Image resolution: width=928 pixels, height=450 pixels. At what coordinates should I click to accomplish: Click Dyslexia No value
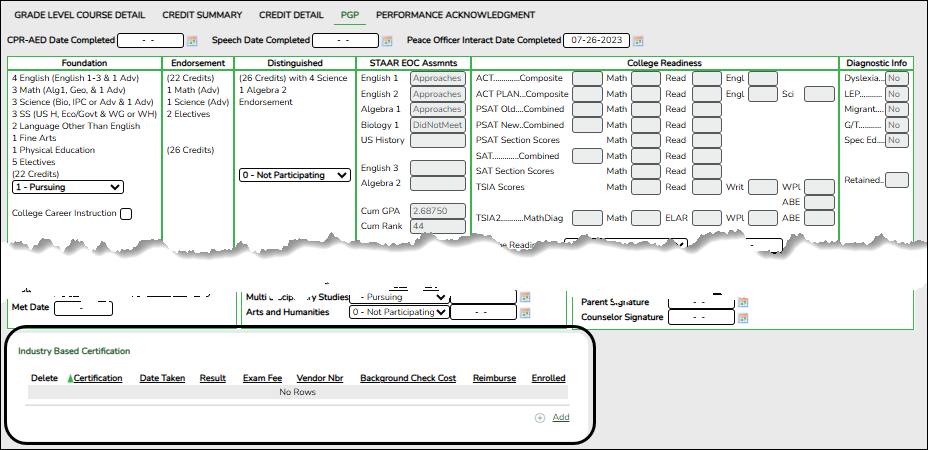pyautogui.click(x=897, y=78)
